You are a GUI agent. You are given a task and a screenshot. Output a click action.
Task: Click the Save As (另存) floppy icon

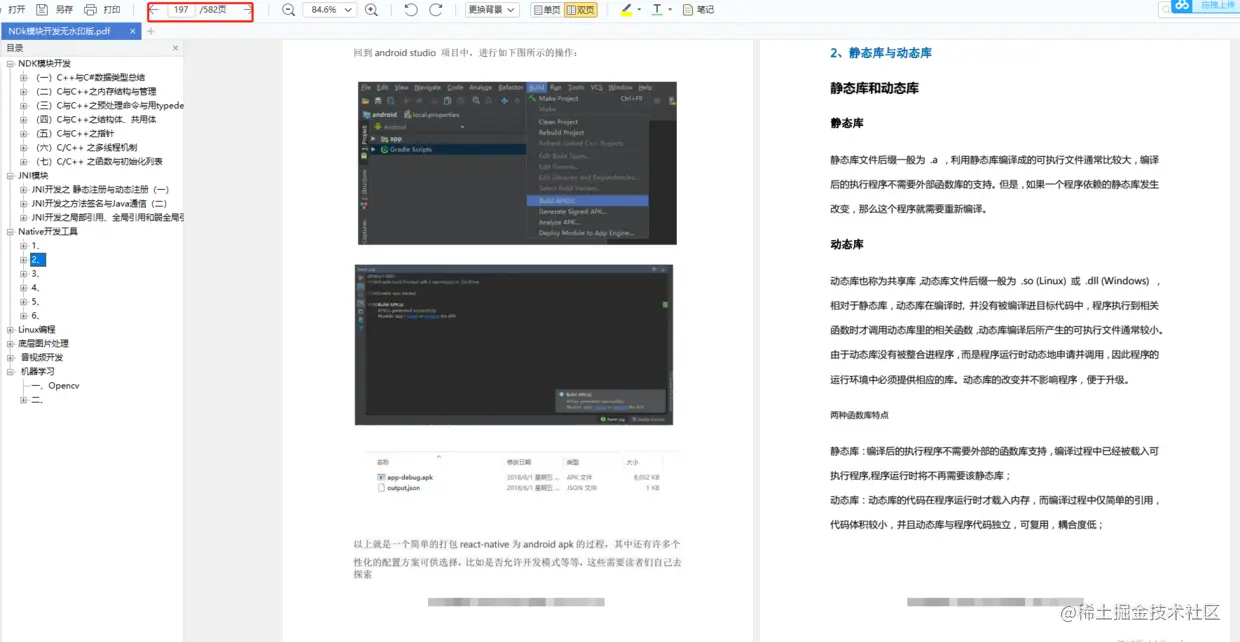pyautogui.click(x=42, y=9)
